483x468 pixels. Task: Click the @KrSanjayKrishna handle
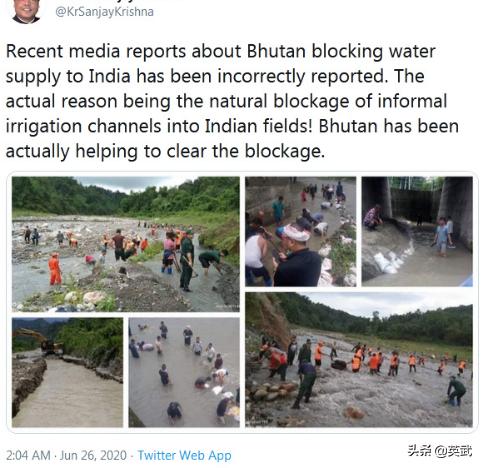tap(104, 12)
